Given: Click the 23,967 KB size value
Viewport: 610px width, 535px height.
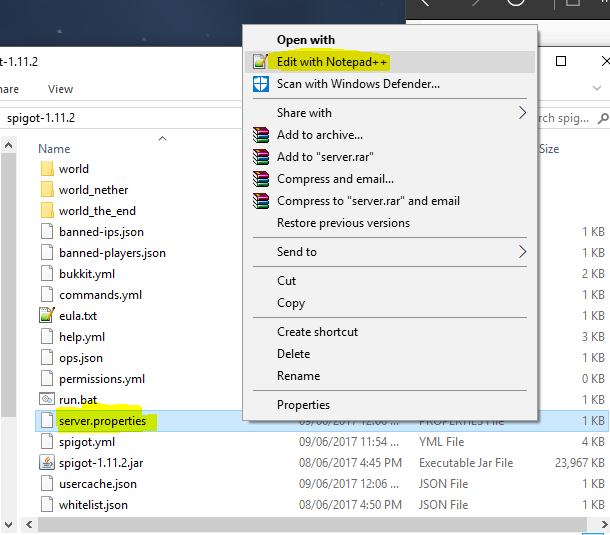Looking at the screenshot, I should 579,463.
